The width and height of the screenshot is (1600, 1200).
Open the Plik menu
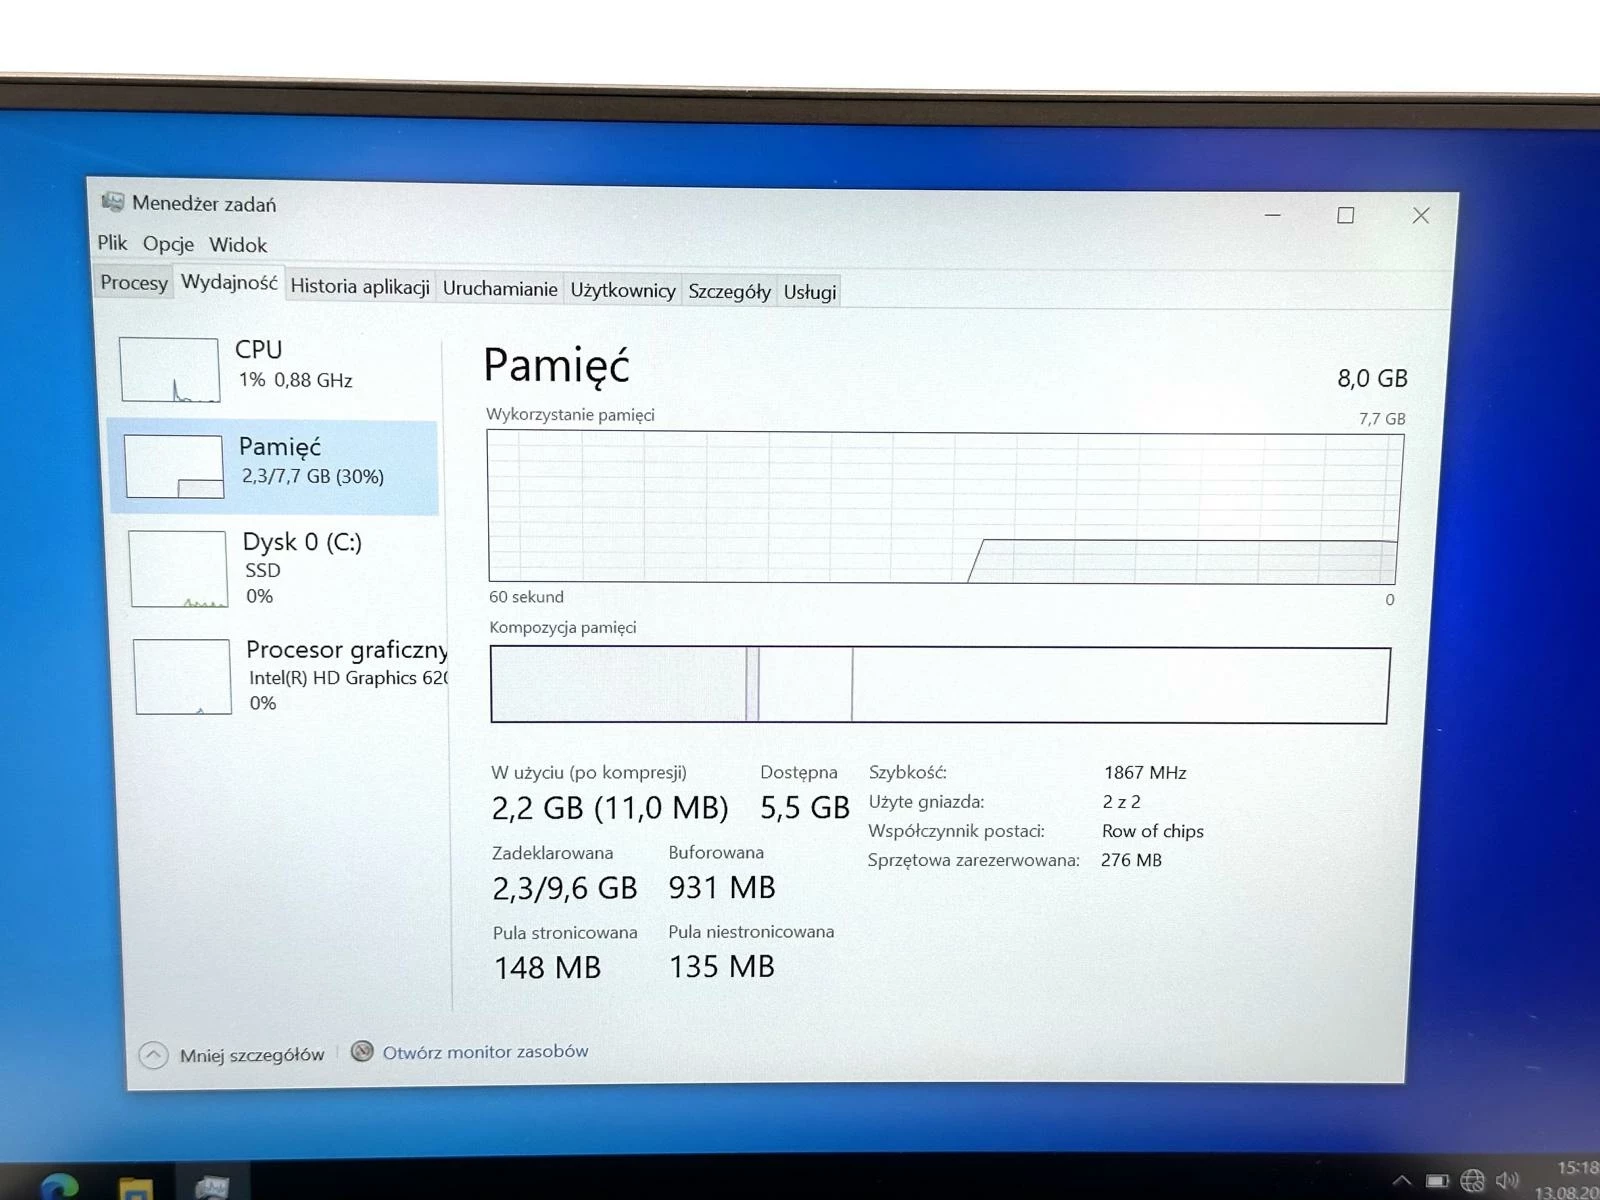pos(112,243)
